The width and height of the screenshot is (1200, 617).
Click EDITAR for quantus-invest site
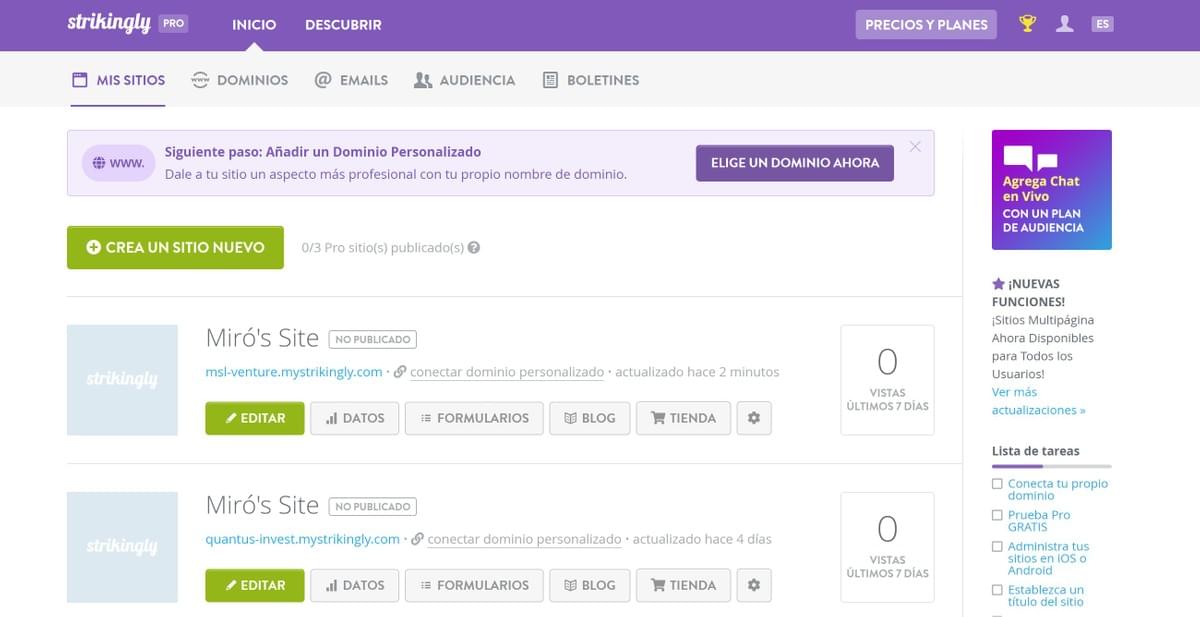pos(255,585)
